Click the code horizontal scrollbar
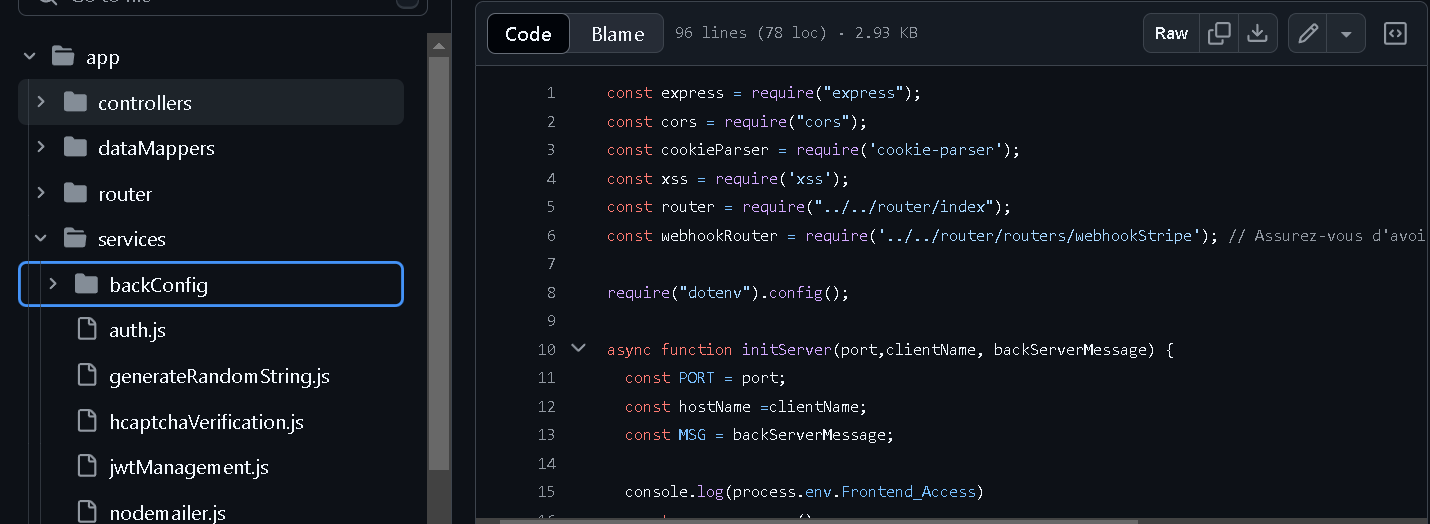This screenshot has height=524, width=1430. (x=818, y=521)
